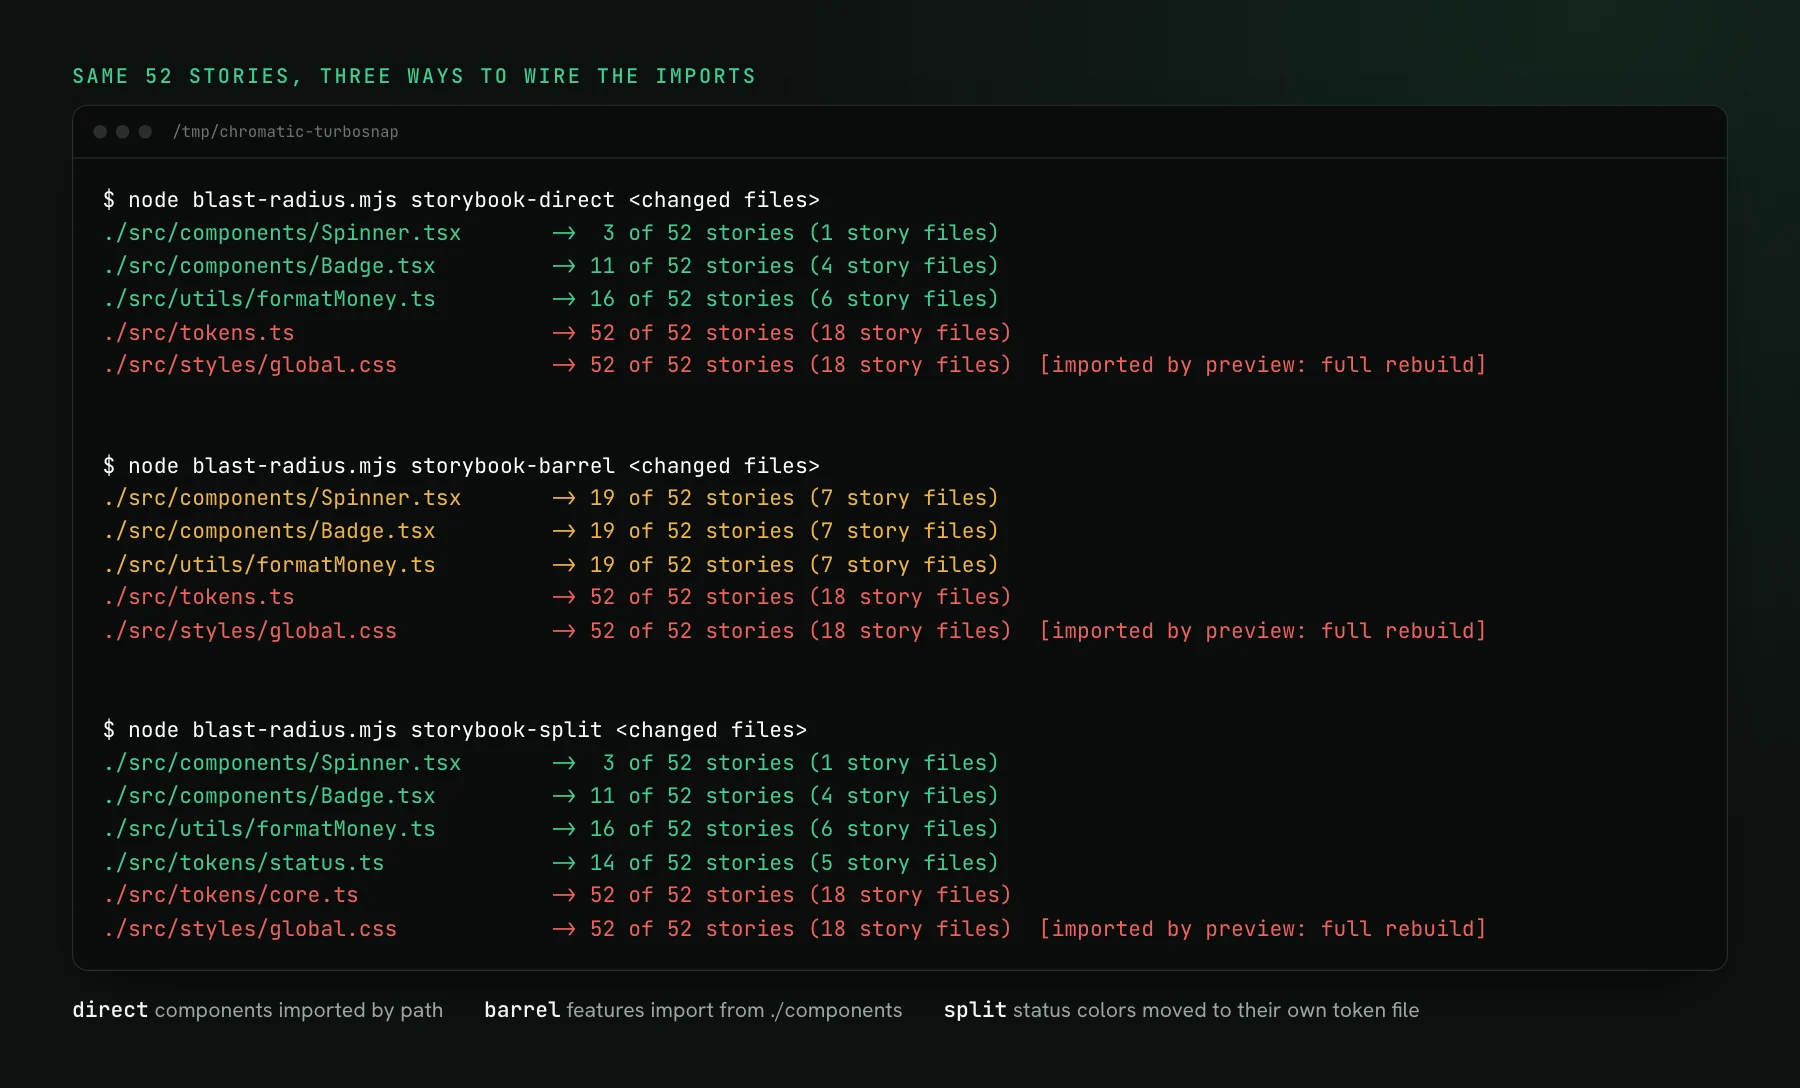The width and height of the screenshot is (1800, 1088).
Task: Click ./src/tokens.ts in storybook-barrel block
Action: (x=198, y=597)
